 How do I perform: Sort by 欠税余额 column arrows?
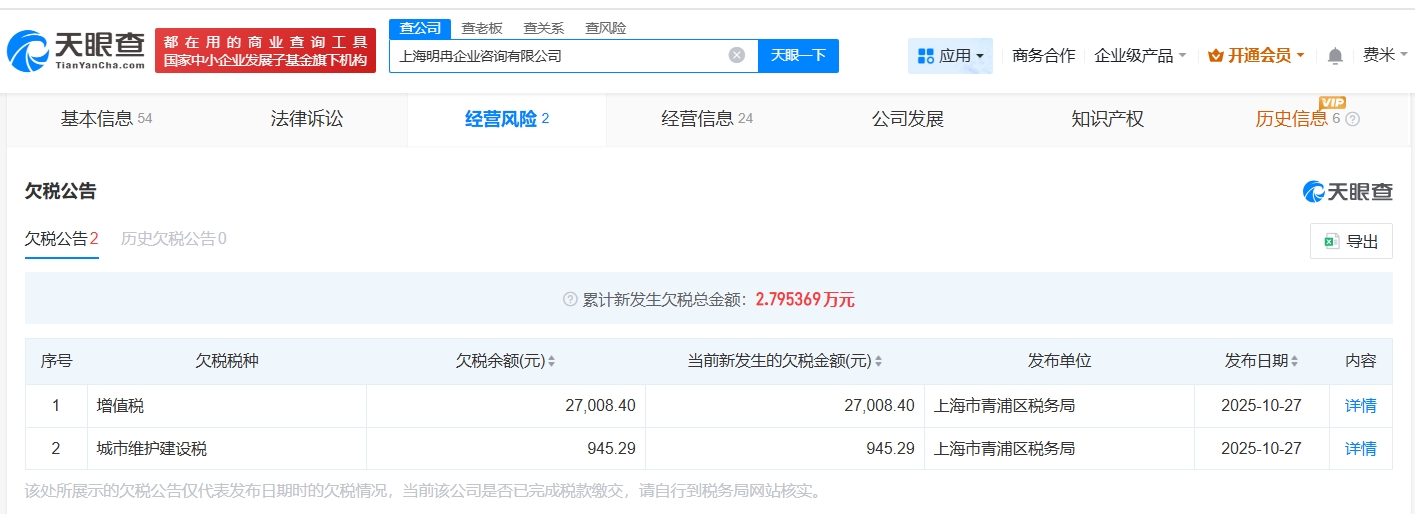coord(552,362)
